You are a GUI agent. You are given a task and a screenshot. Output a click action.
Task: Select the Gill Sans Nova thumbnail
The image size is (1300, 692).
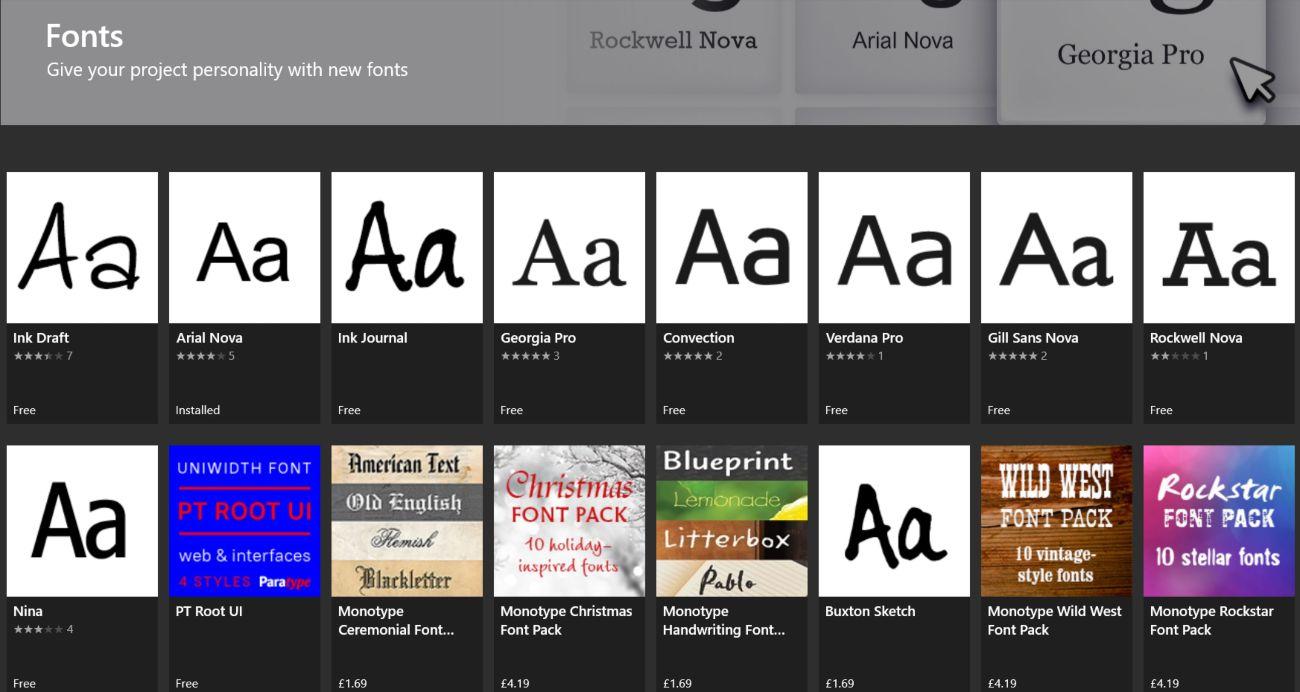(1057, 247)
